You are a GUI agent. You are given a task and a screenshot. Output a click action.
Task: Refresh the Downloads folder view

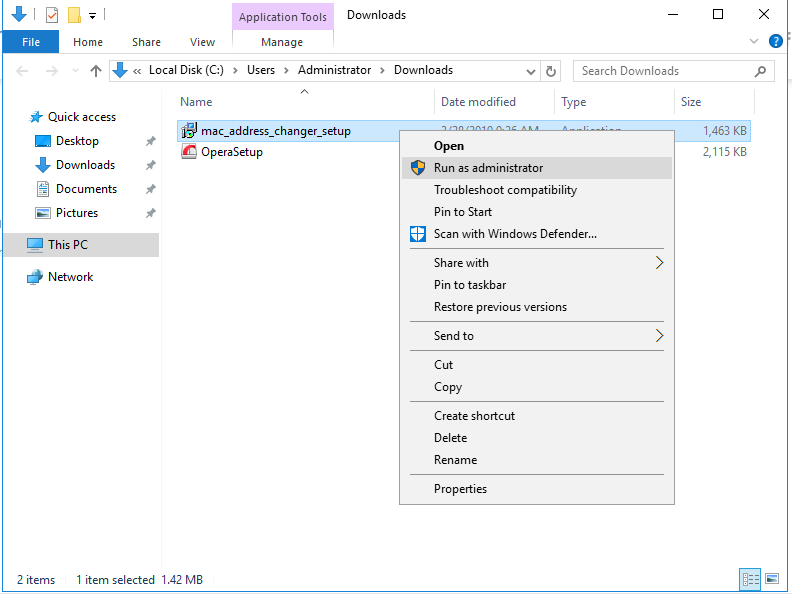(x=551, y=71)
